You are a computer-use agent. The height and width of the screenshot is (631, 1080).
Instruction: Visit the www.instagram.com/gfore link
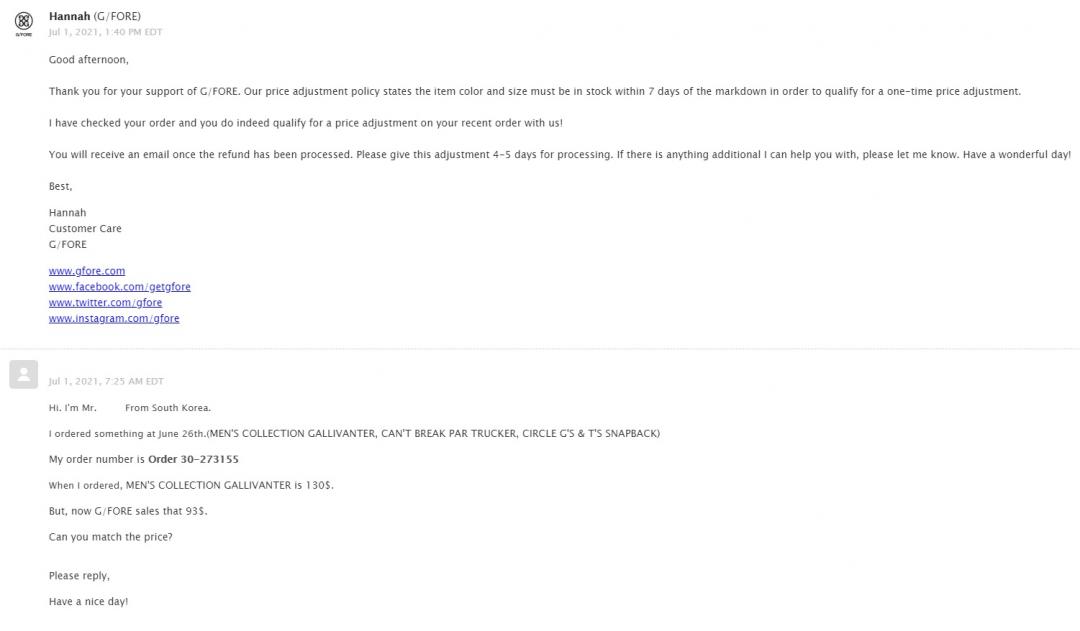pos(114,318)
